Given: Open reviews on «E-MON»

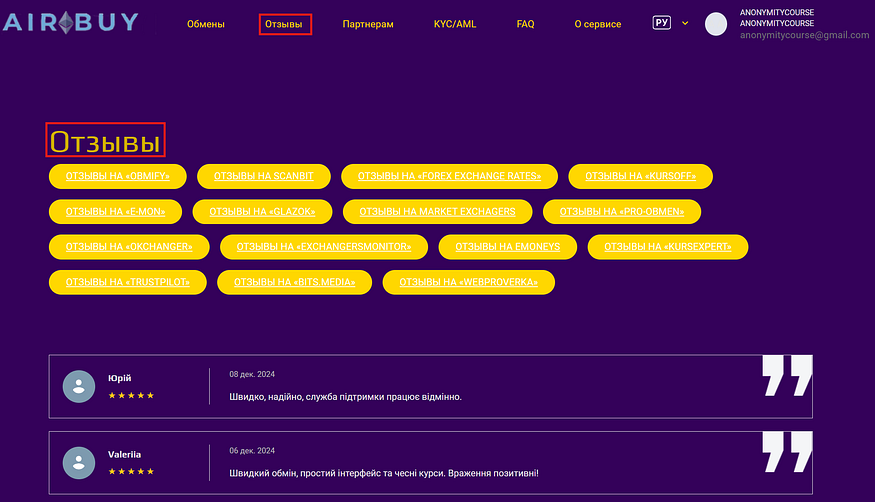Looking at the screenshot, I should coord(116,212).
